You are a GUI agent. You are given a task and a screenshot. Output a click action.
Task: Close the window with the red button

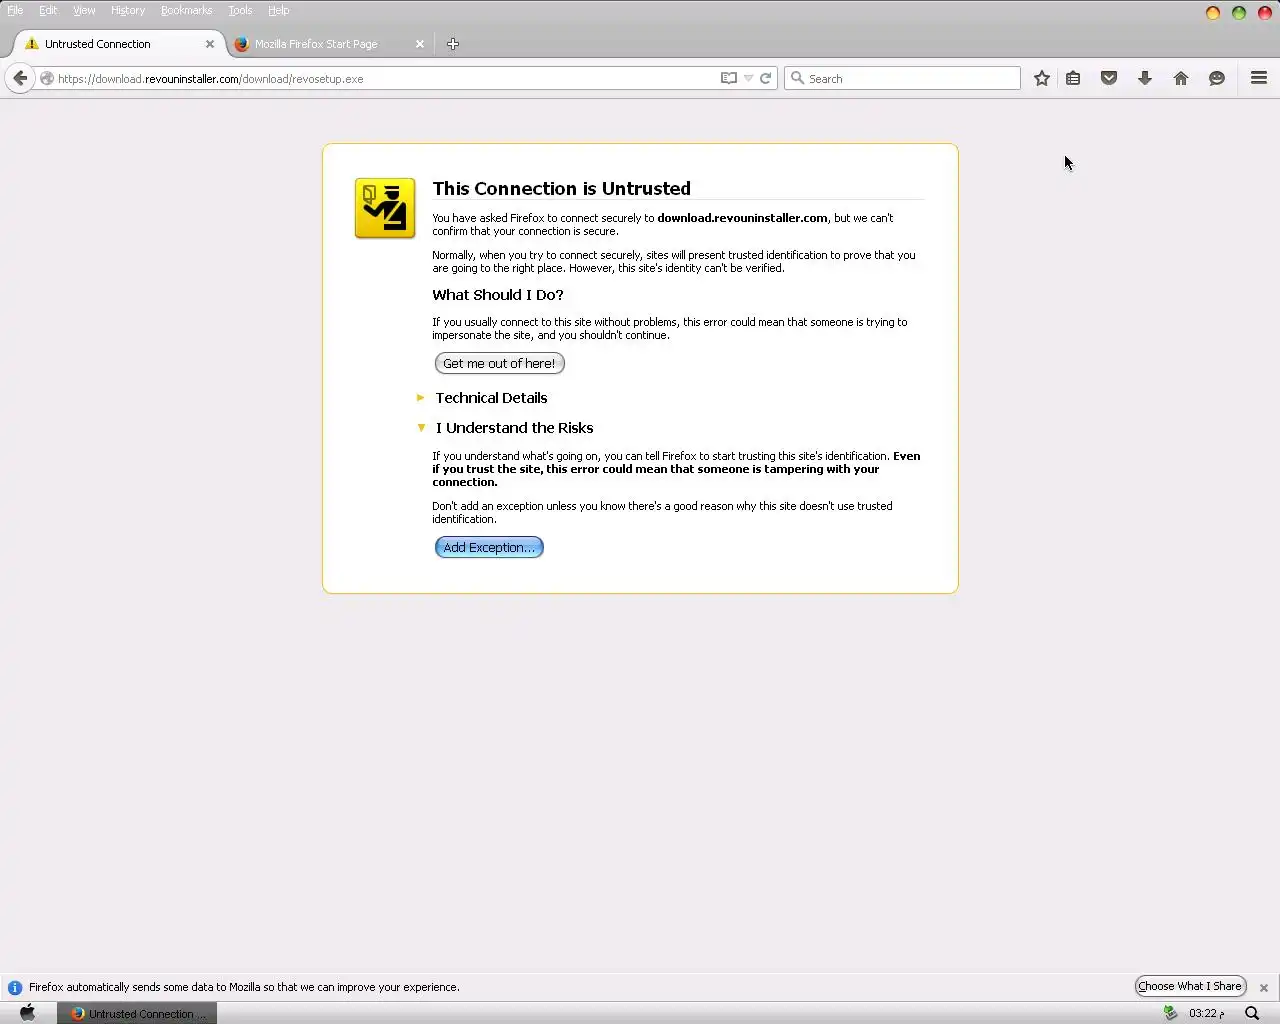[1265, 13]
